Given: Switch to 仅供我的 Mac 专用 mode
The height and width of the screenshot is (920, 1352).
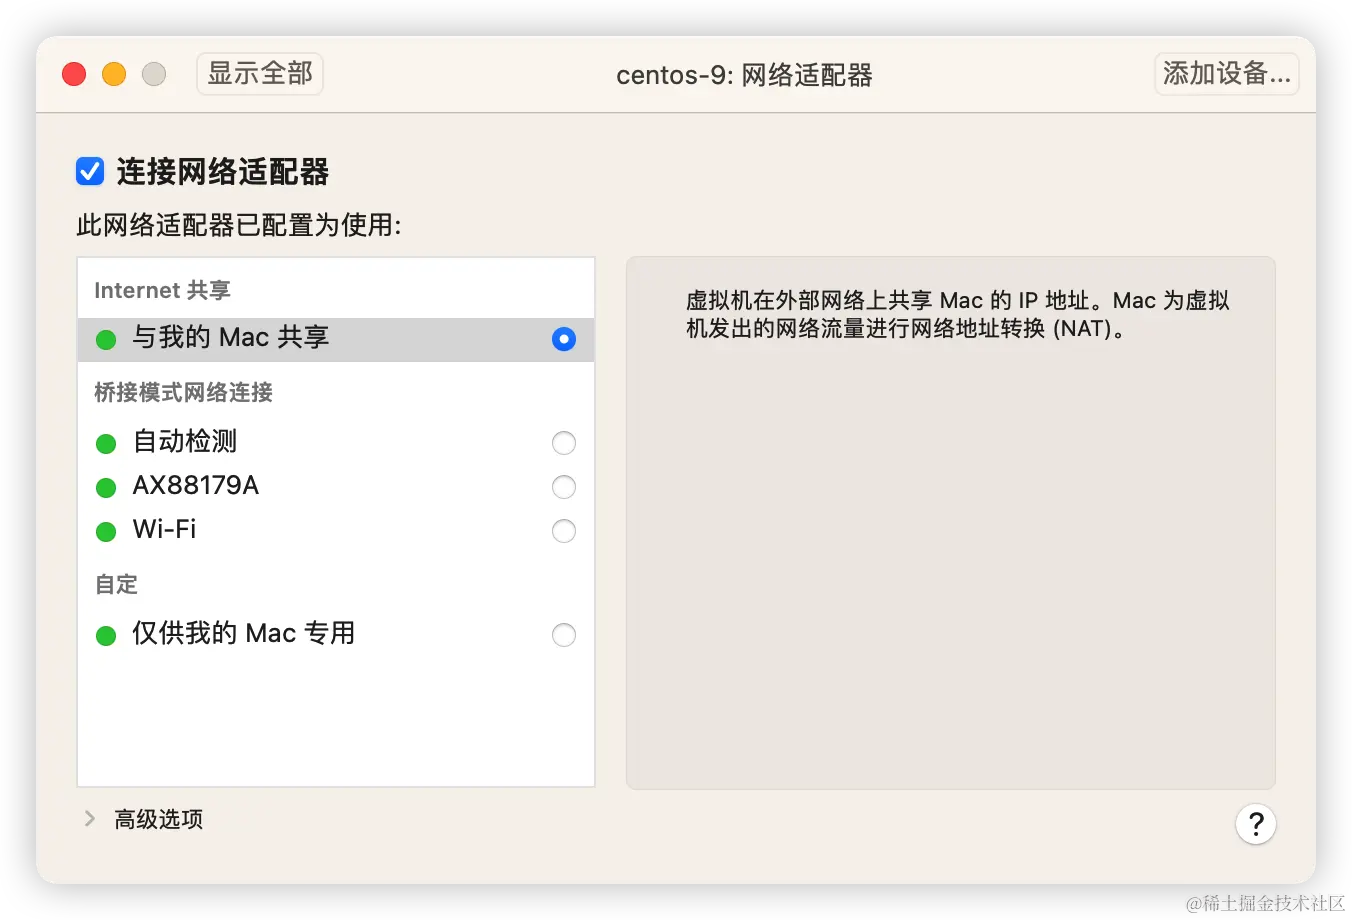Looking at the screenshot, I should click(563, 634).
